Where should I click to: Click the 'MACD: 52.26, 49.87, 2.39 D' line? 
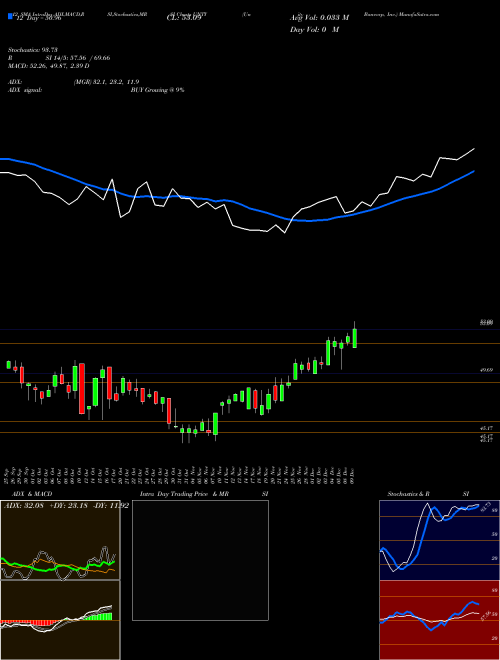49,66
